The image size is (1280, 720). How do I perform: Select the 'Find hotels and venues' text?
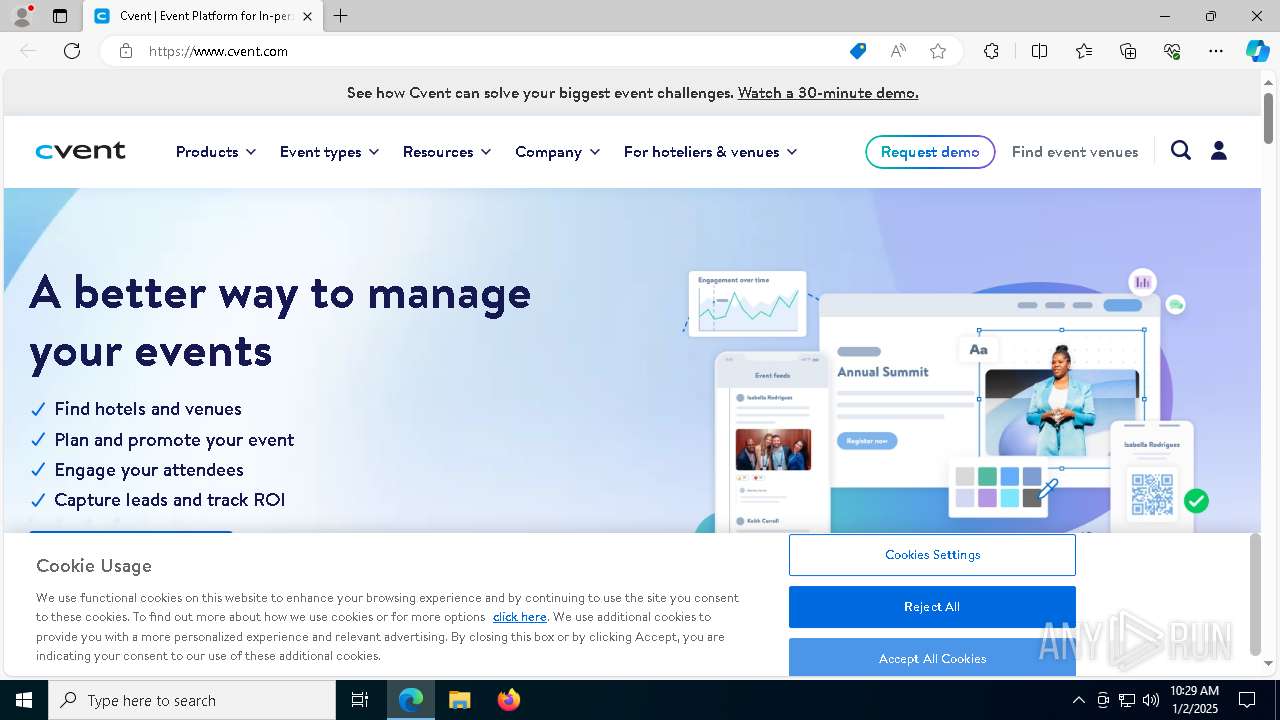click(148, 409)
